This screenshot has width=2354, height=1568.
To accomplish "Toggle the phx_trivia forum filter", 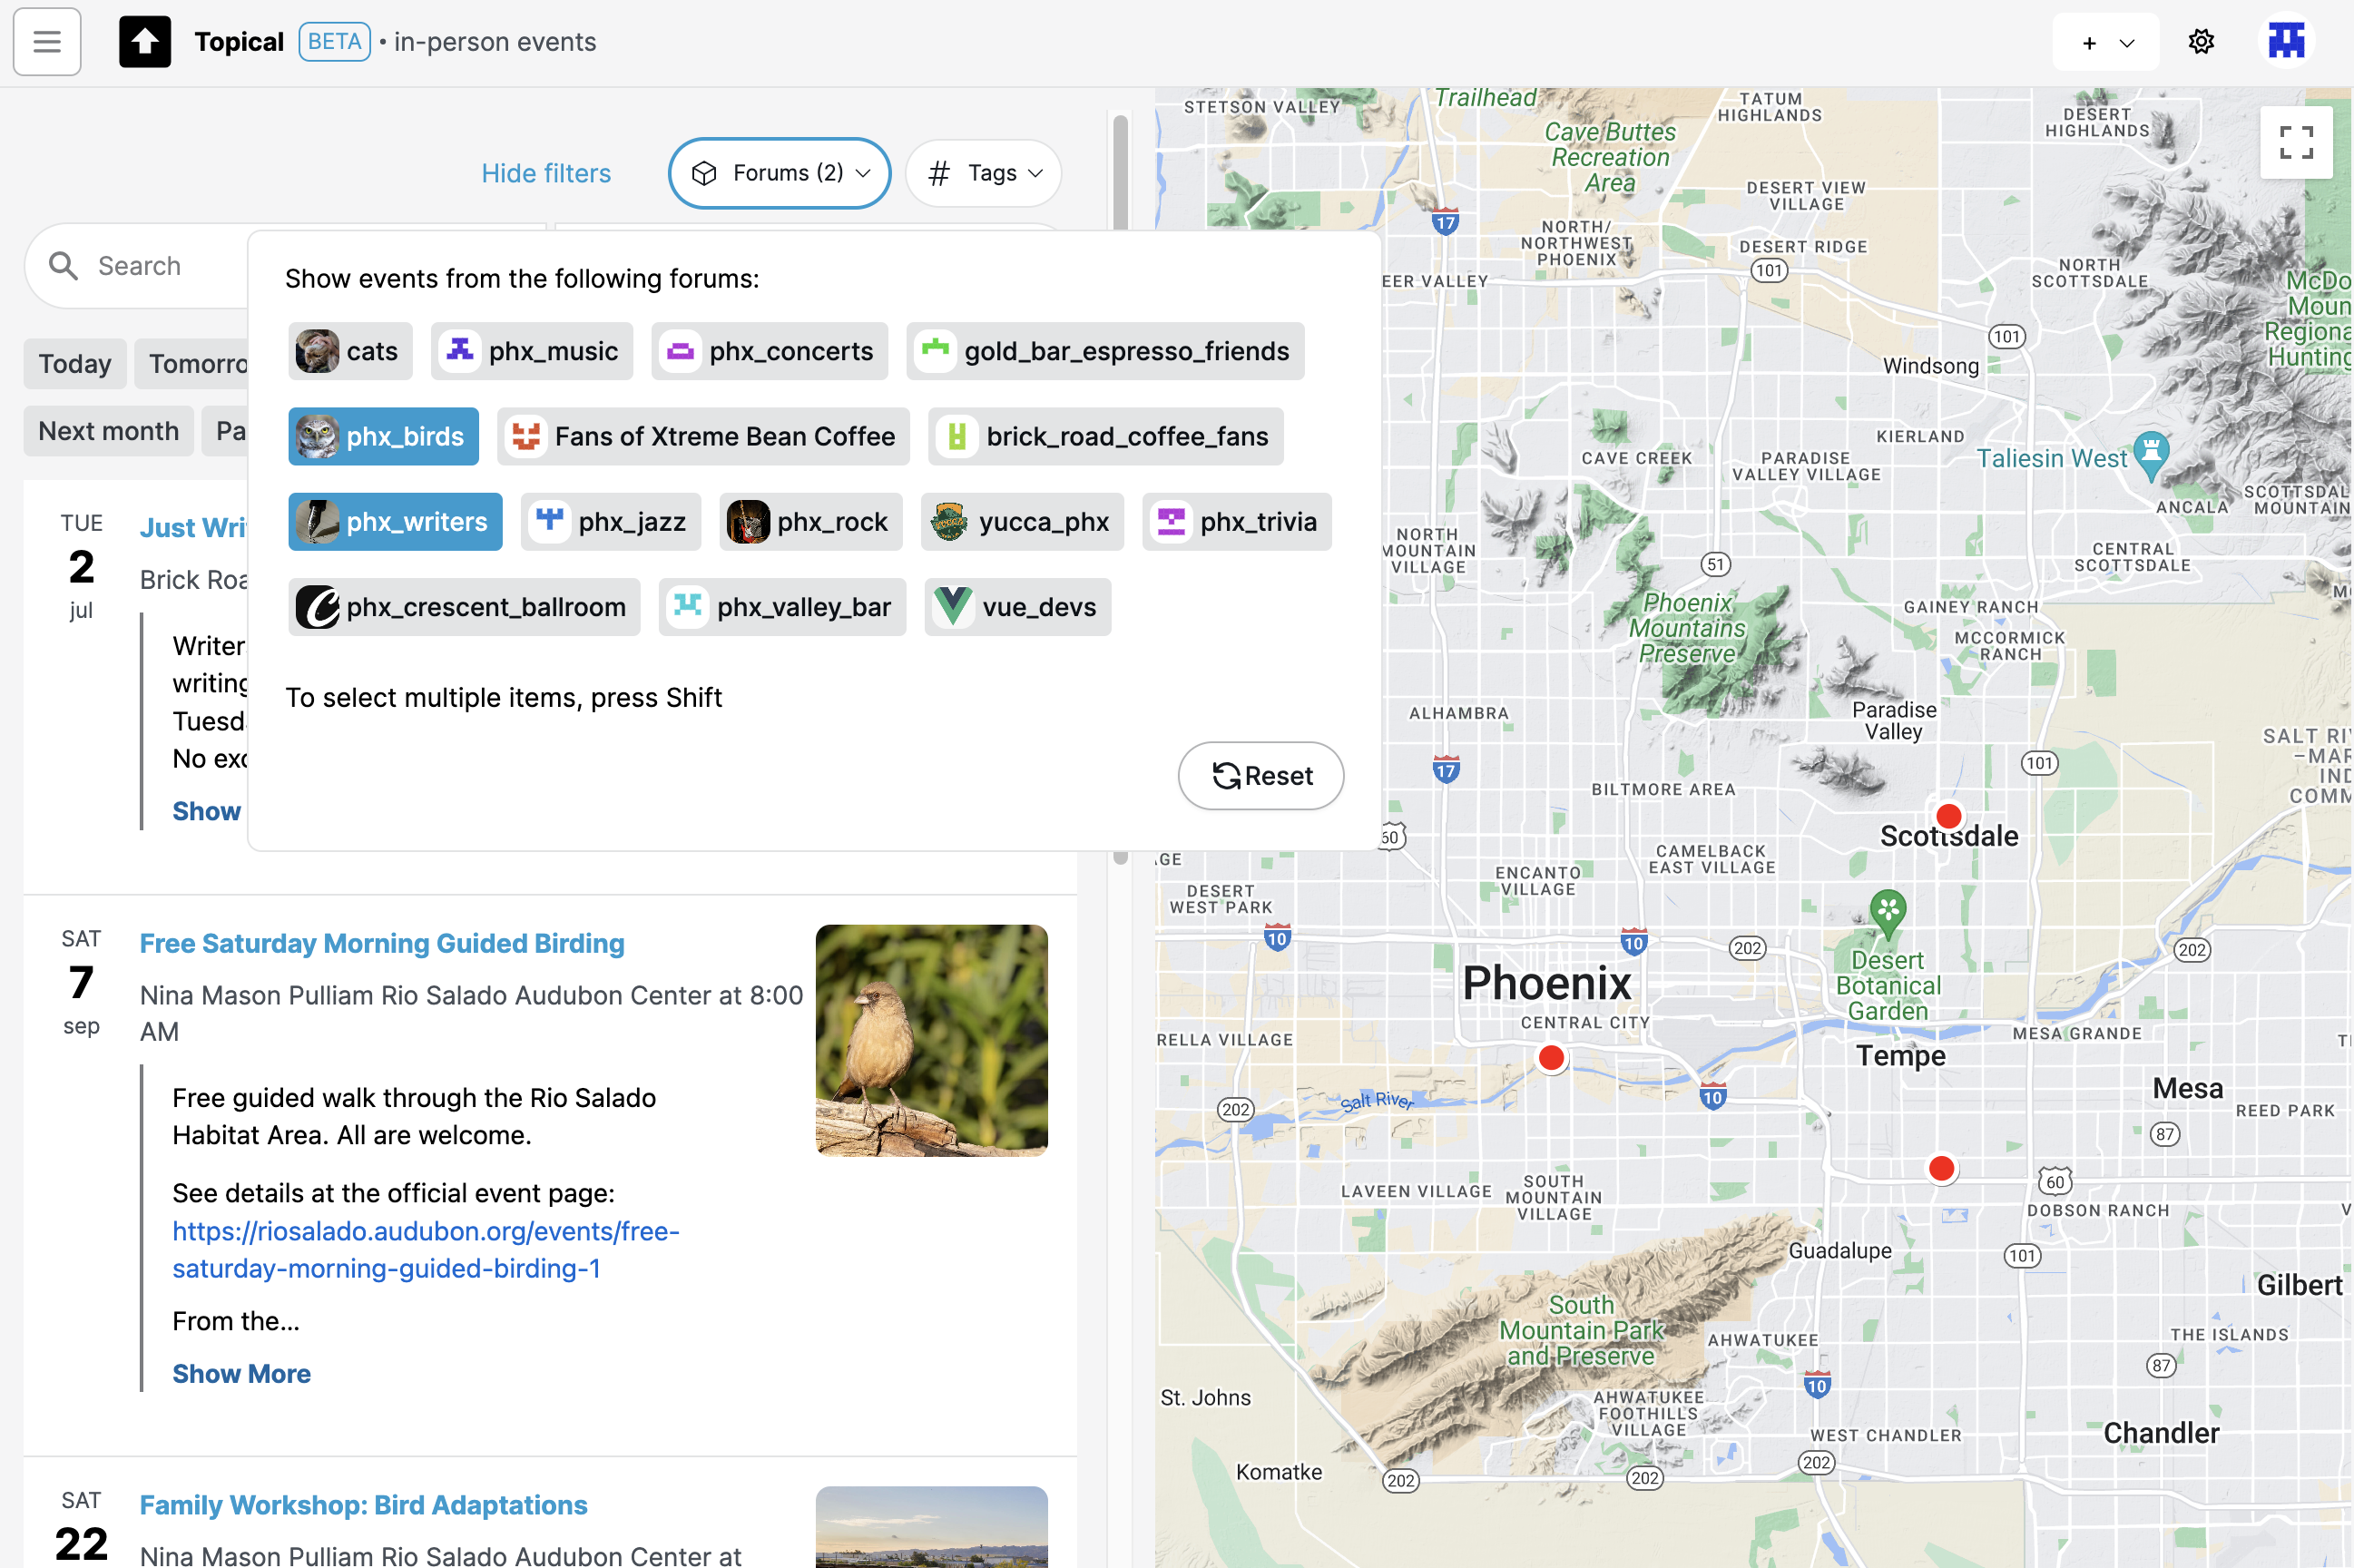I will (x=1237, y=522).
